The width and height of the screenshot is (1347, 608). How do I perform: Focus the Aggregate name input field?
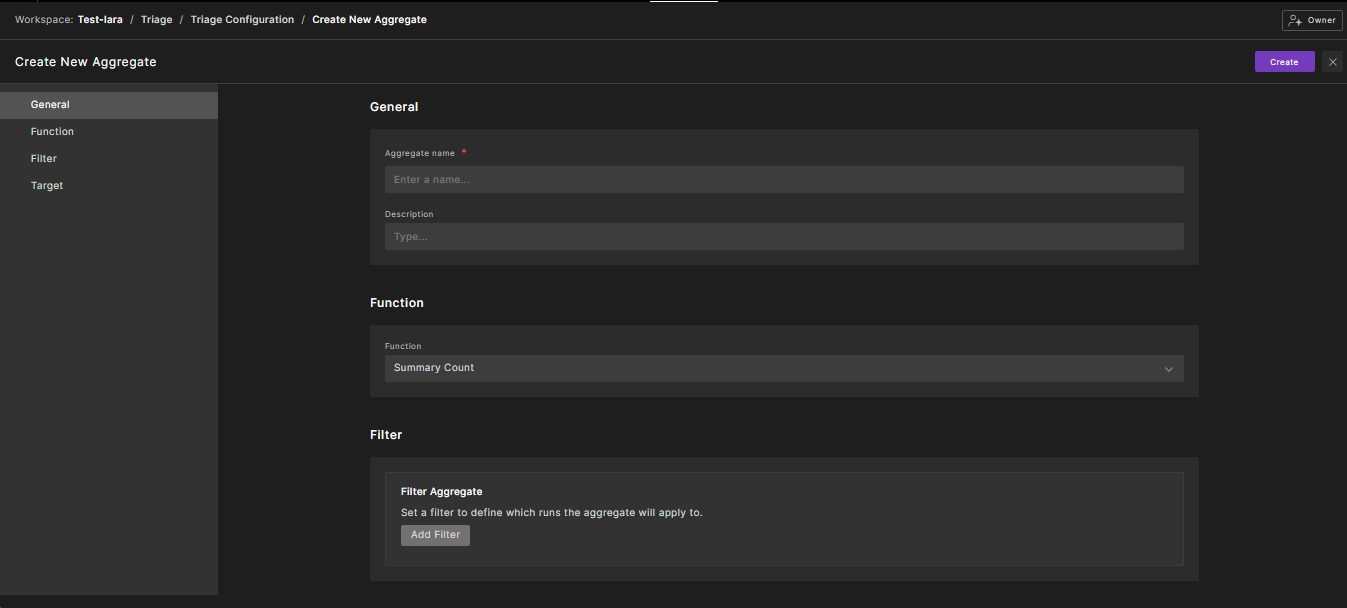(x=783, y=180)
